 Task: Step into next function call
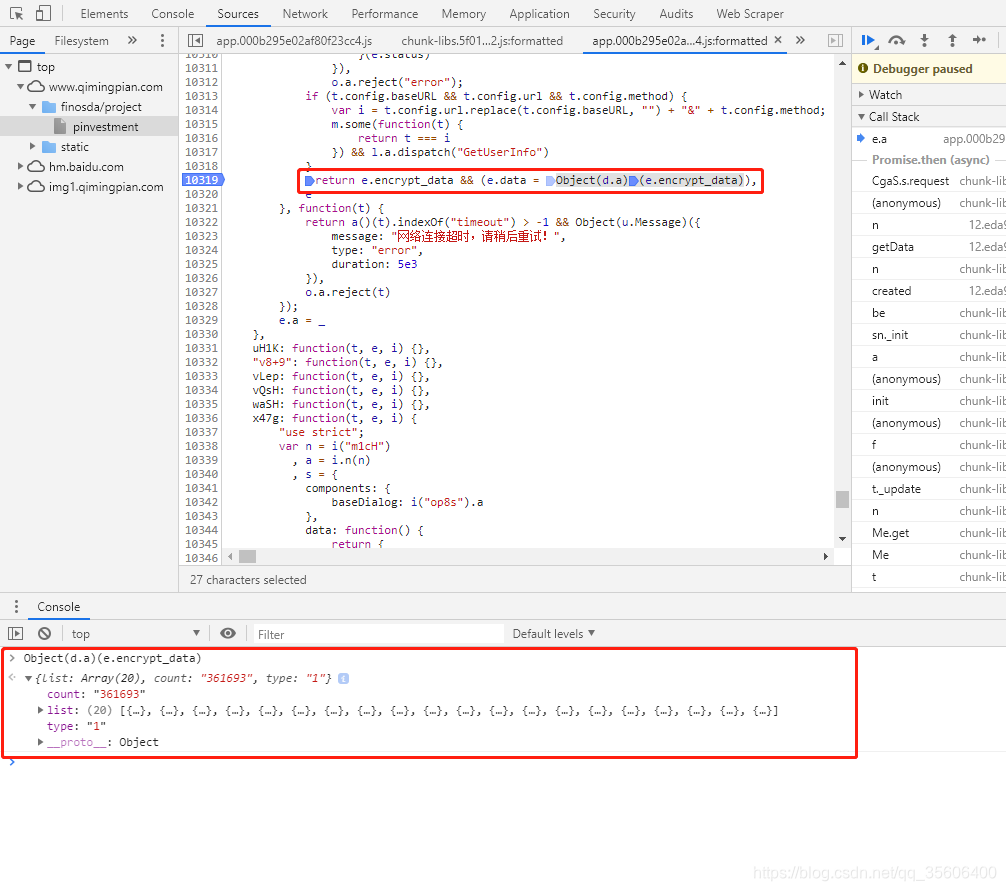coord(925,40)
